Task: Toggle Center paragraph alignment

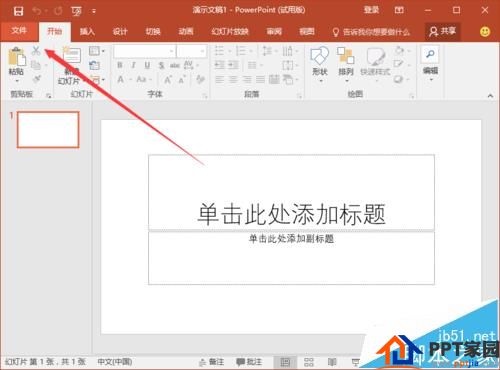Action: (x=233, y=79)
